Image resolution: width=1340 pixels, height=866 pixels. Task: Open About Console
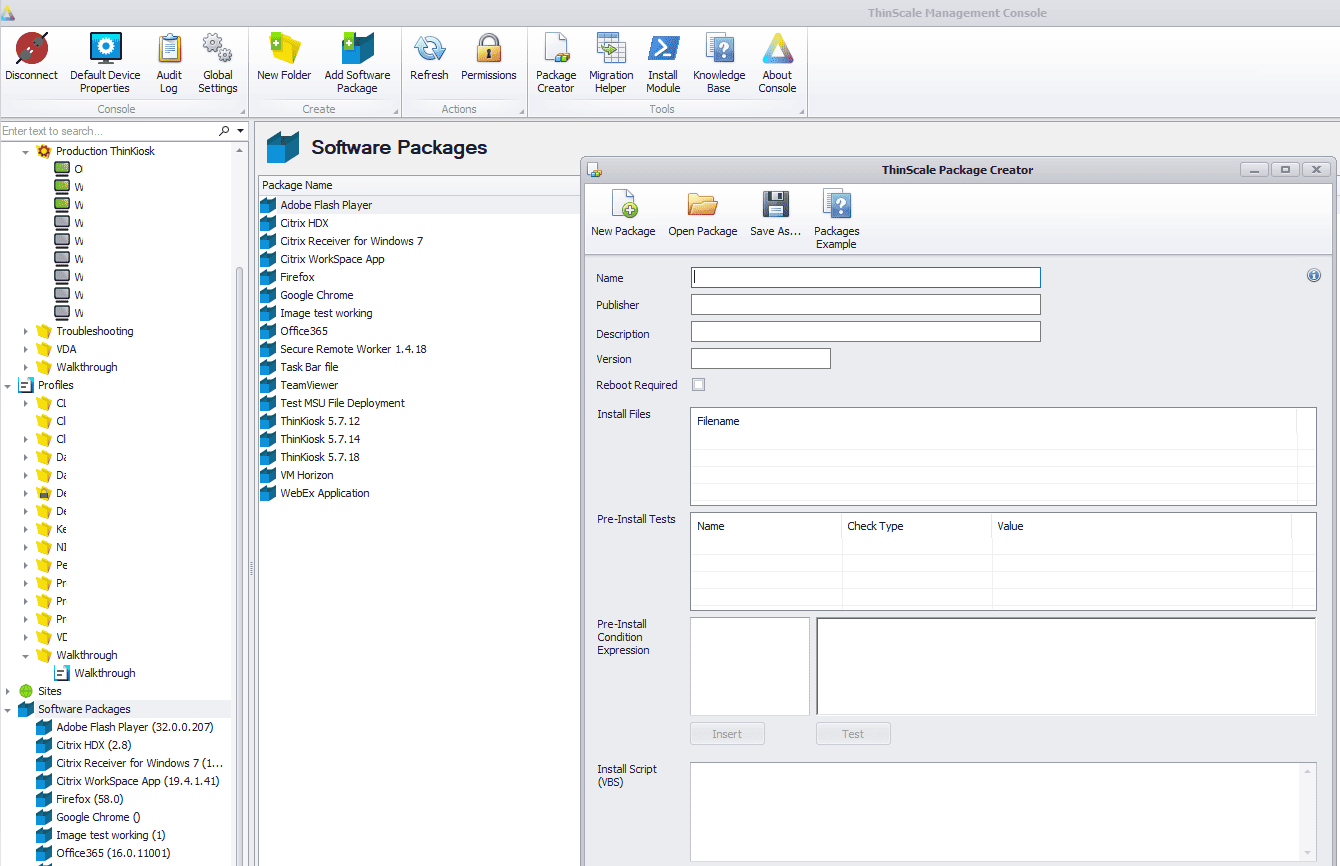point(777,63)
